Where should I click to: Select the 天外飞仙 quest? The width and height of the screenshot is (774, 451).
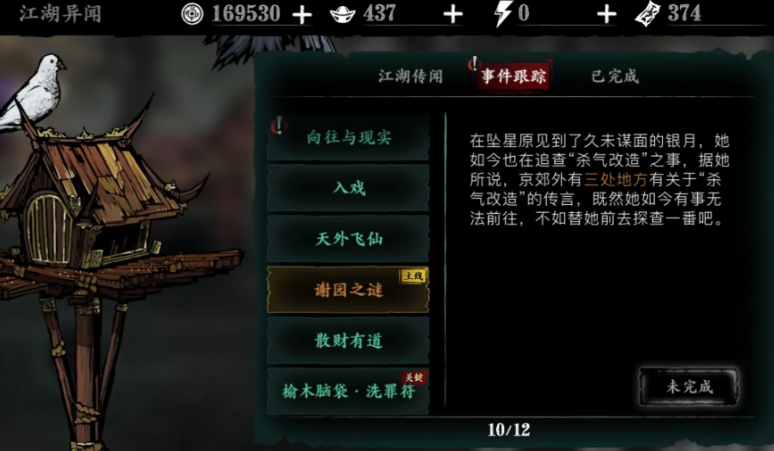348,239
